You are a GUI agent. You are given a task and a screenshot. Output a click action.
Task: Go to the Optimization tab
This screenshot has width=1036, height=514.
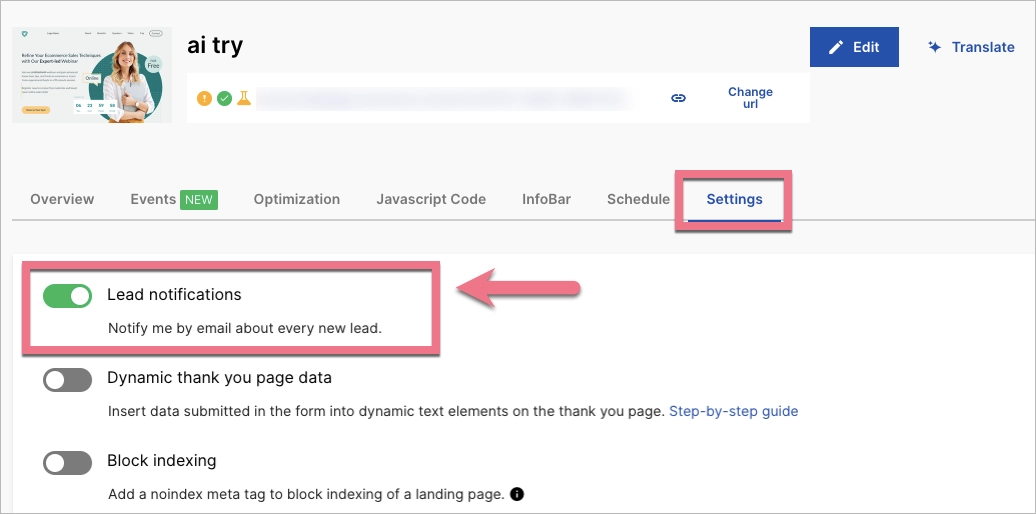pos(296,199)
